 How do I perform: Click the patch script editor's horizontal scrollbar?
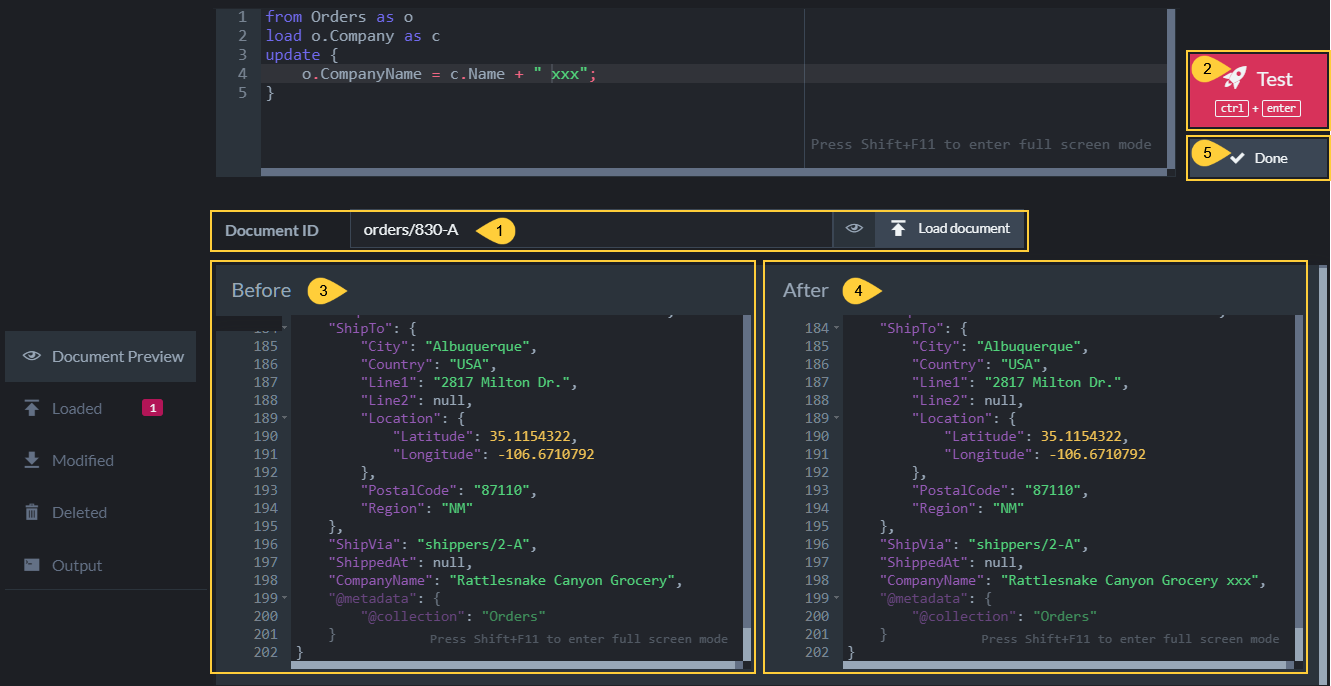[712, 172]
